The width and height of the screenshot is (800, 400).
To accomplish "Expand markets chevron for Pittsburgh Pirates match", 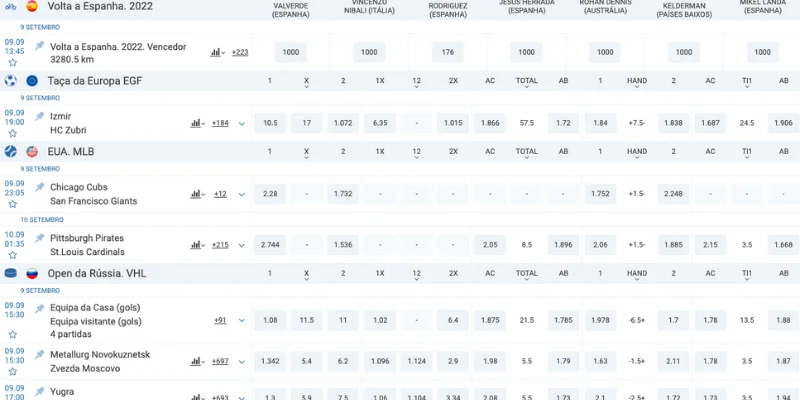I will pos(242,245).
